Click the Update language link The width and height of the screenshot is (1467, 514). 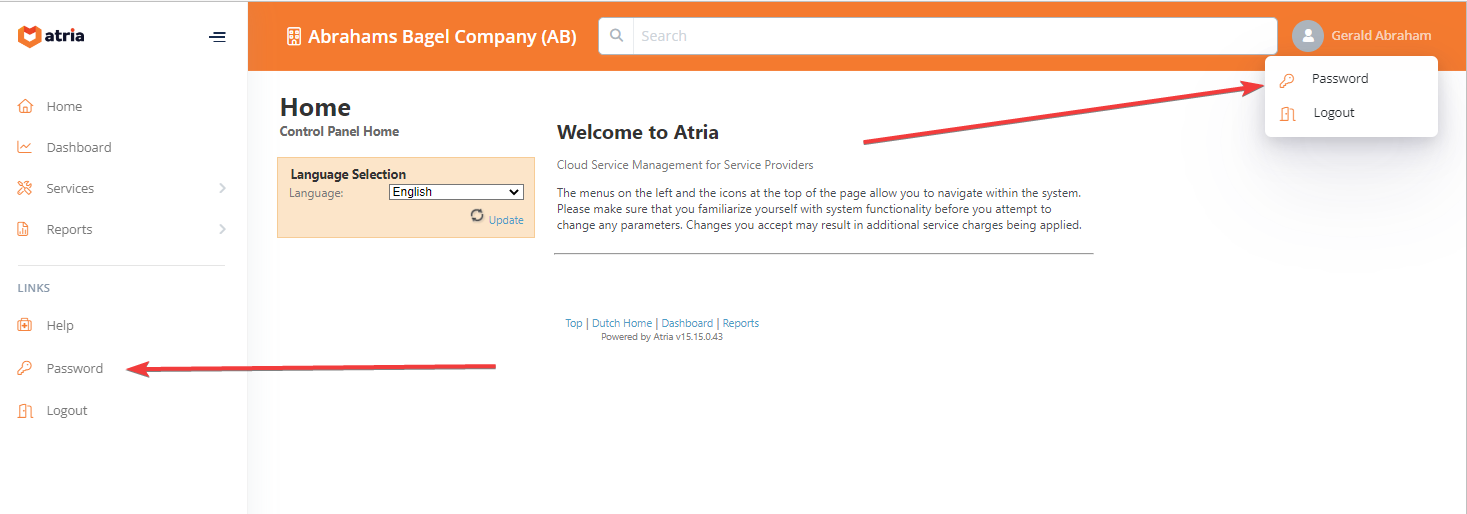506,220
